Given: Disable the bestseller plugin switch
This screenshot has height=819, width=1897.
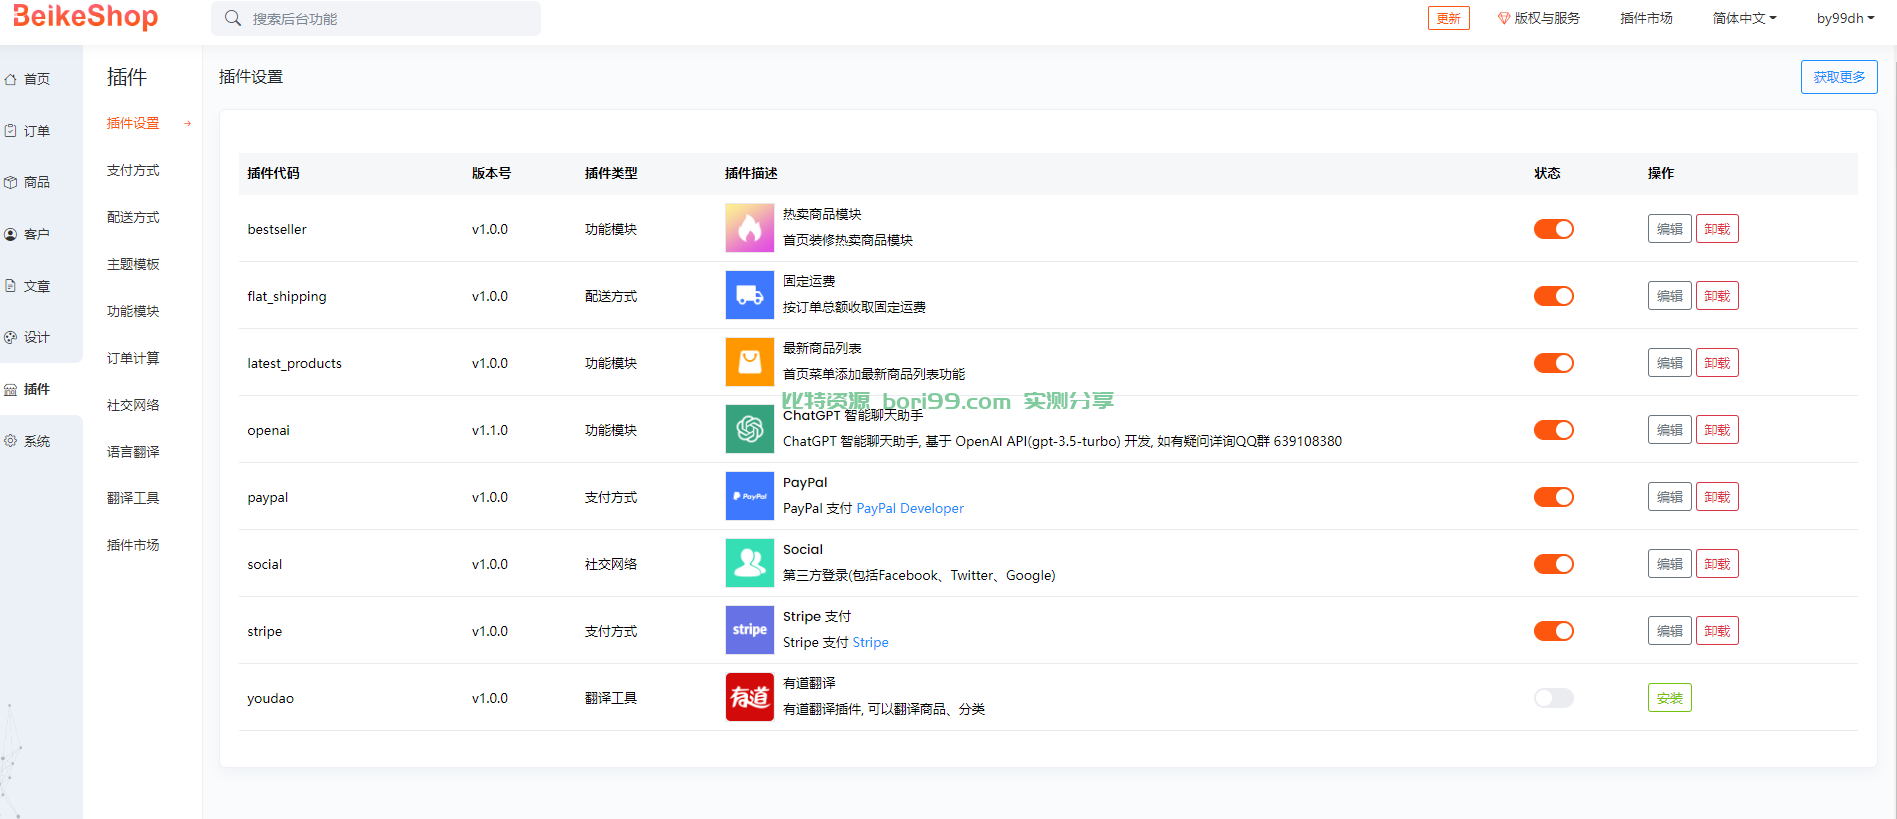Looking at the screenshot, I should click(1554, 229).
